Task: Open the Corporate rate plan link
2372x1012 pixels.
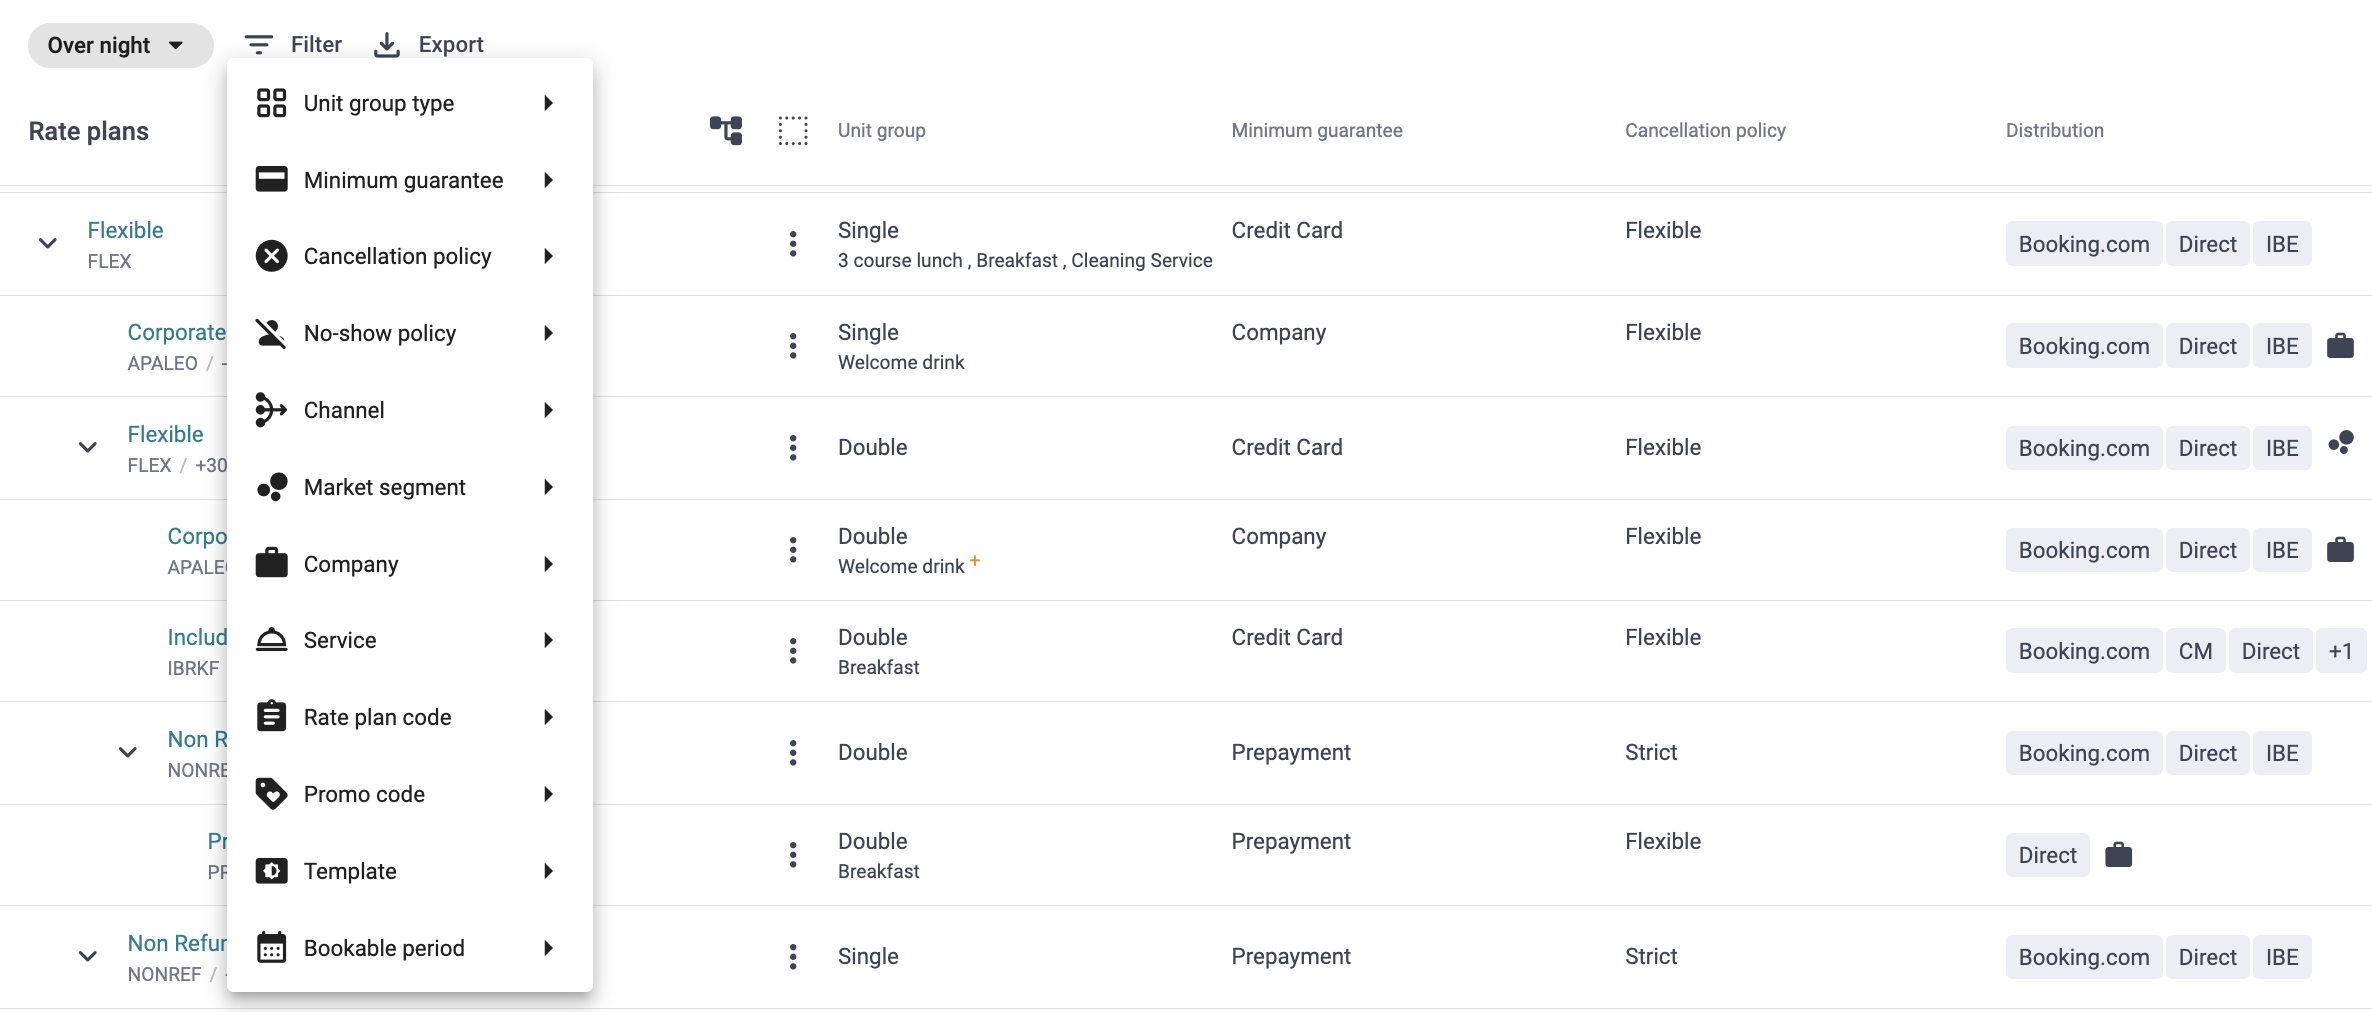Action: pyautogui.click(x=176, y=333)
